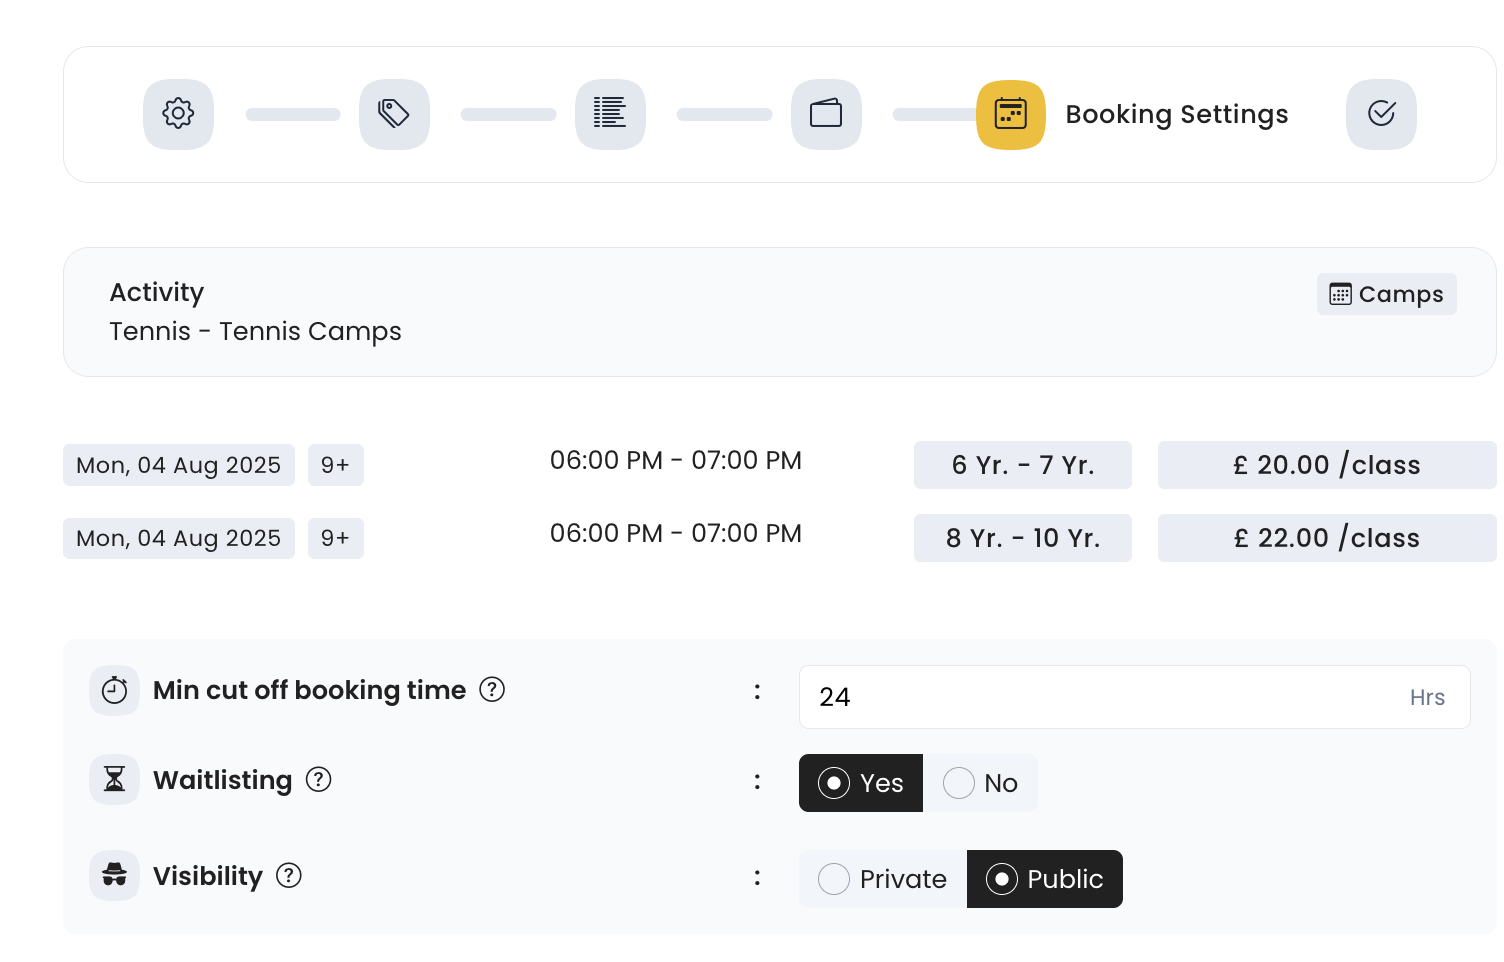Expand the first row's 9+ dates badge
This screenshot has height=962, width=1504.
pyautogui.click(x=335, y=465)
